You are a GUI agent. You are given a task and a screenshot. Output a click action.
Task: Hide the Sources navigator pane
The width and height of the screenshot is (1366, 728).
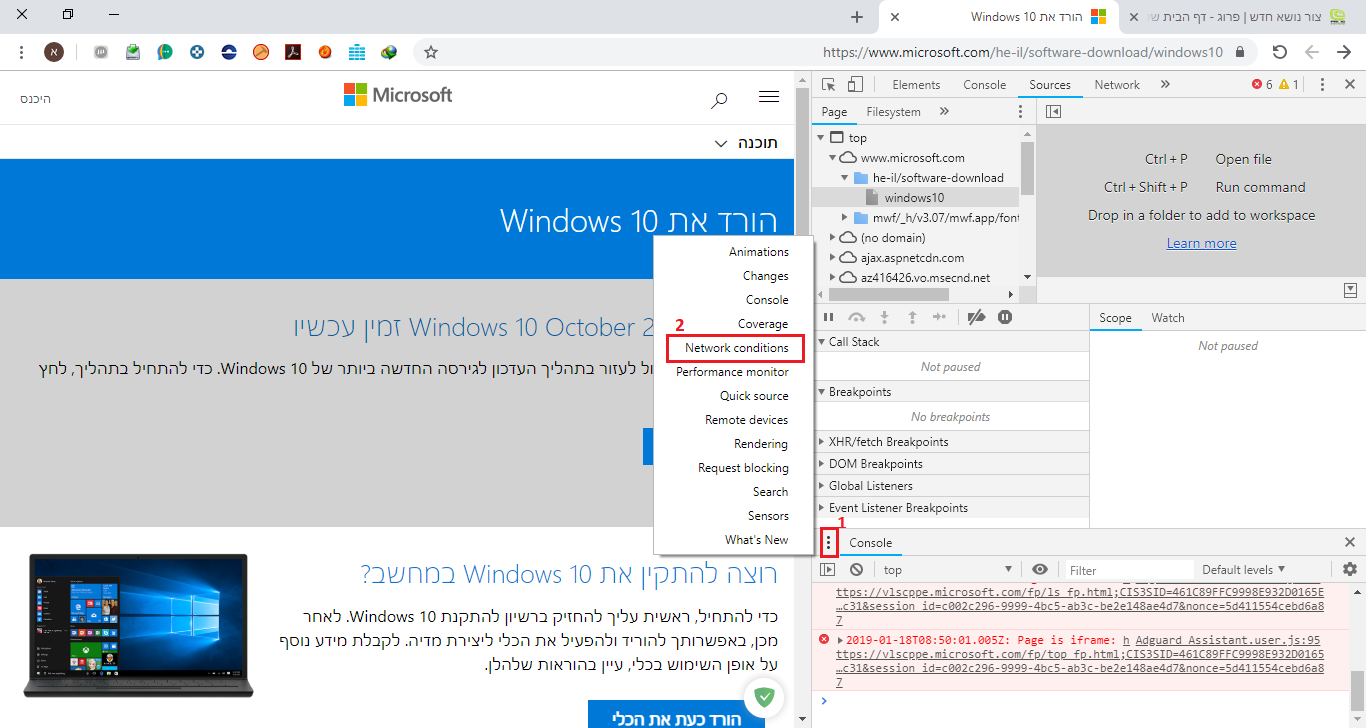point(1053,112)
